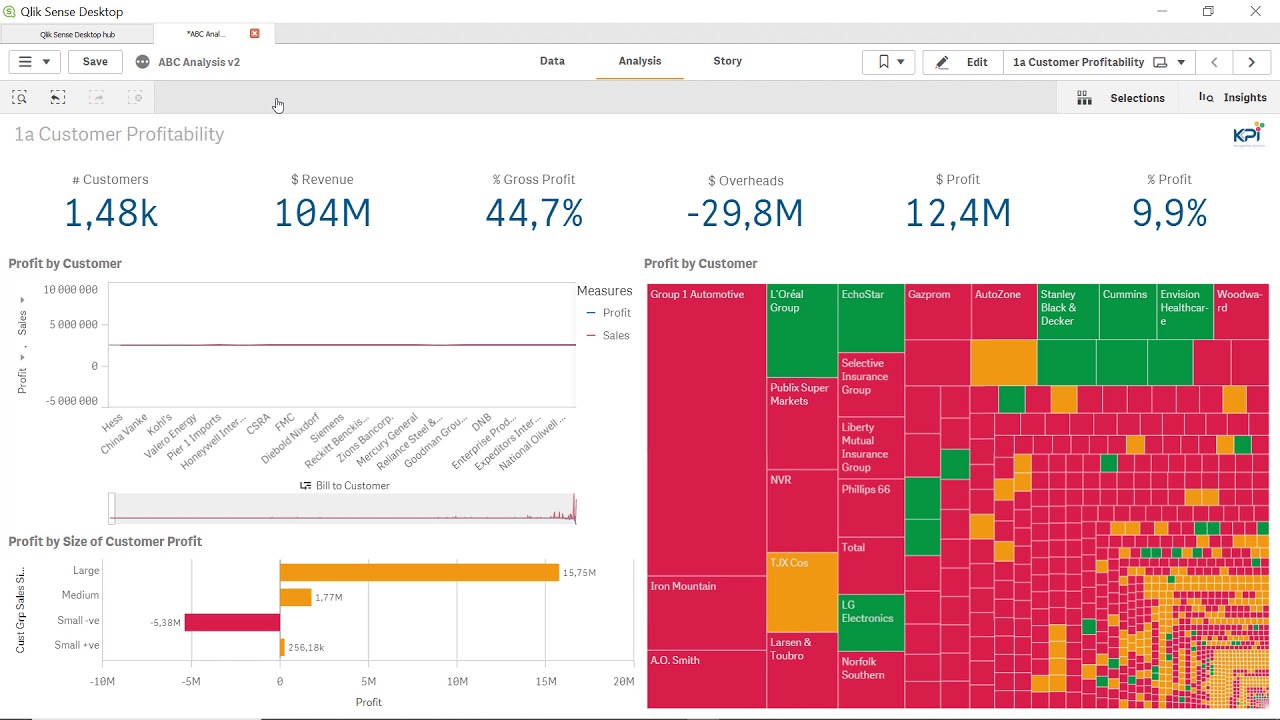
Task: Click the % Gross Profit 44,7% KPI
Action: click(534, 202)
